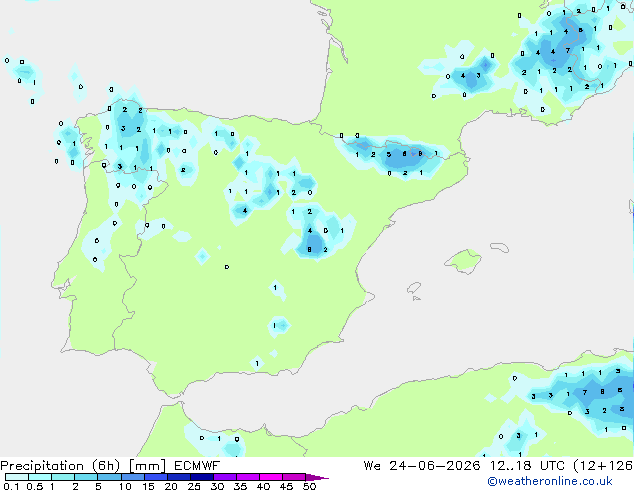Click the 30–35 mm purple legend box

click(x=225, y=477)
